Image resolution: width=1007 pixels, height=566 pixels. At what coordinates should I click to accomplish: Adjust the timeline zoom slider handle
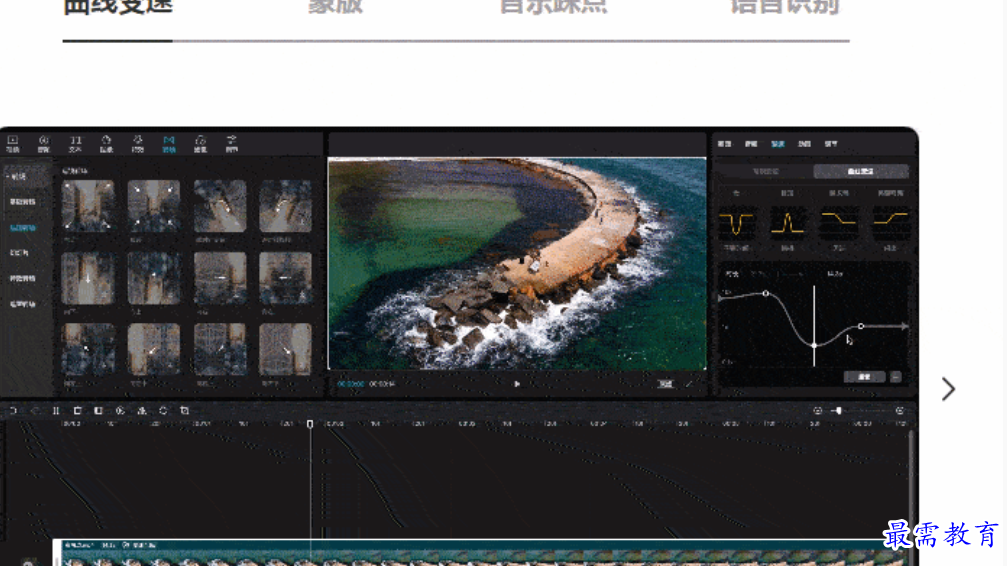point(837,411)
